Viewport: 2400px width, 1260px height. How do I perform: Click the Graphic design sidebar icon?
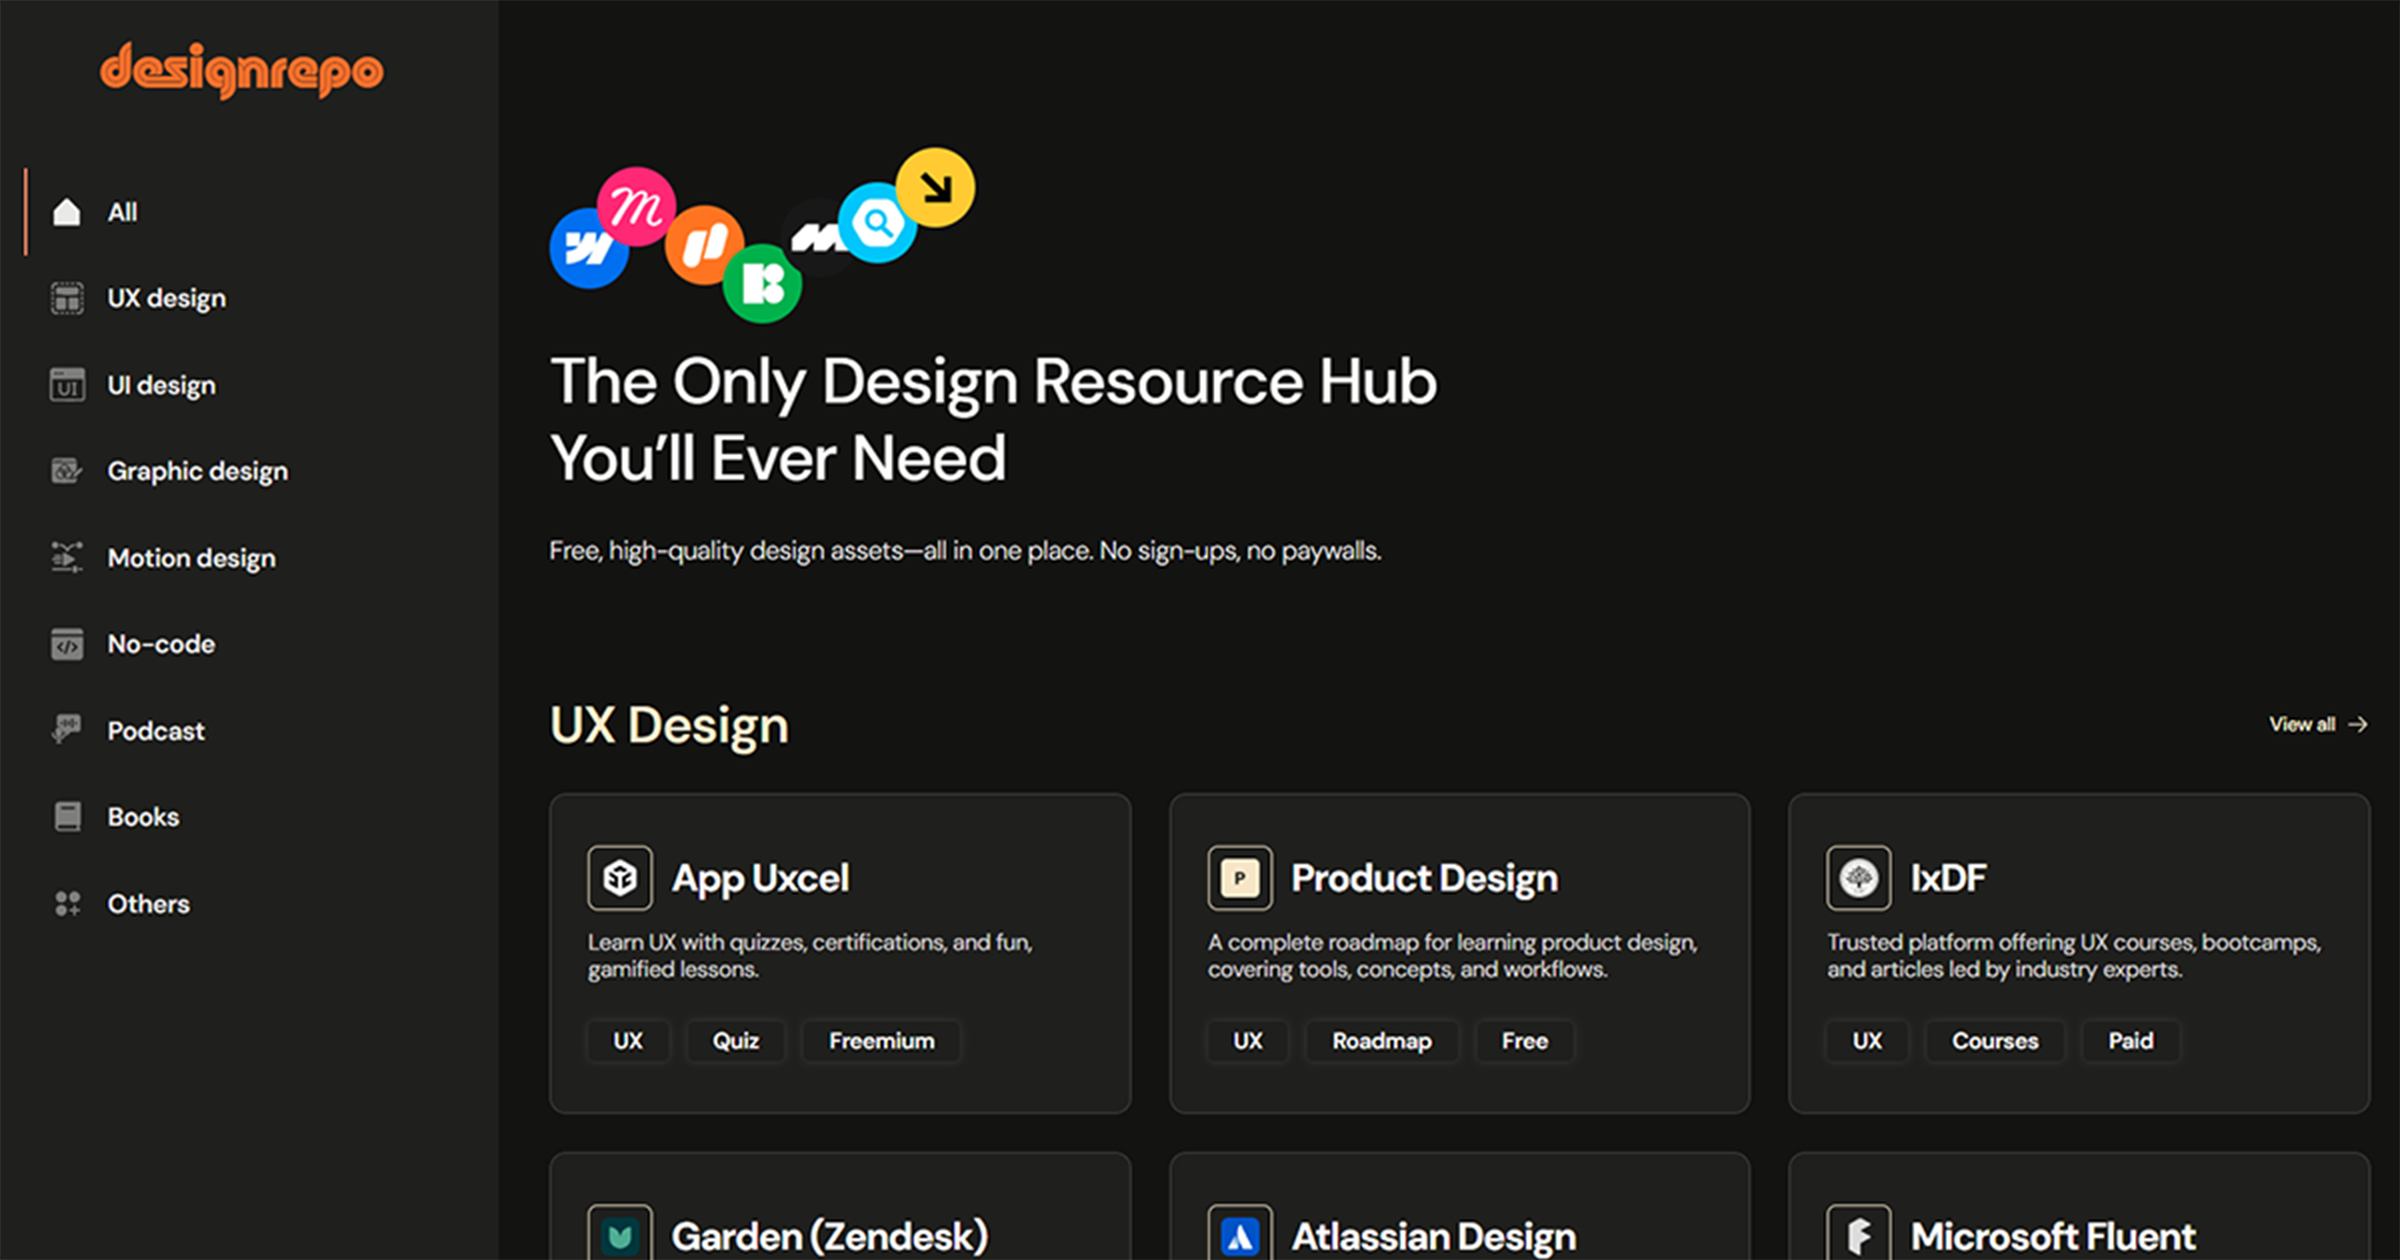coord(67,471)
